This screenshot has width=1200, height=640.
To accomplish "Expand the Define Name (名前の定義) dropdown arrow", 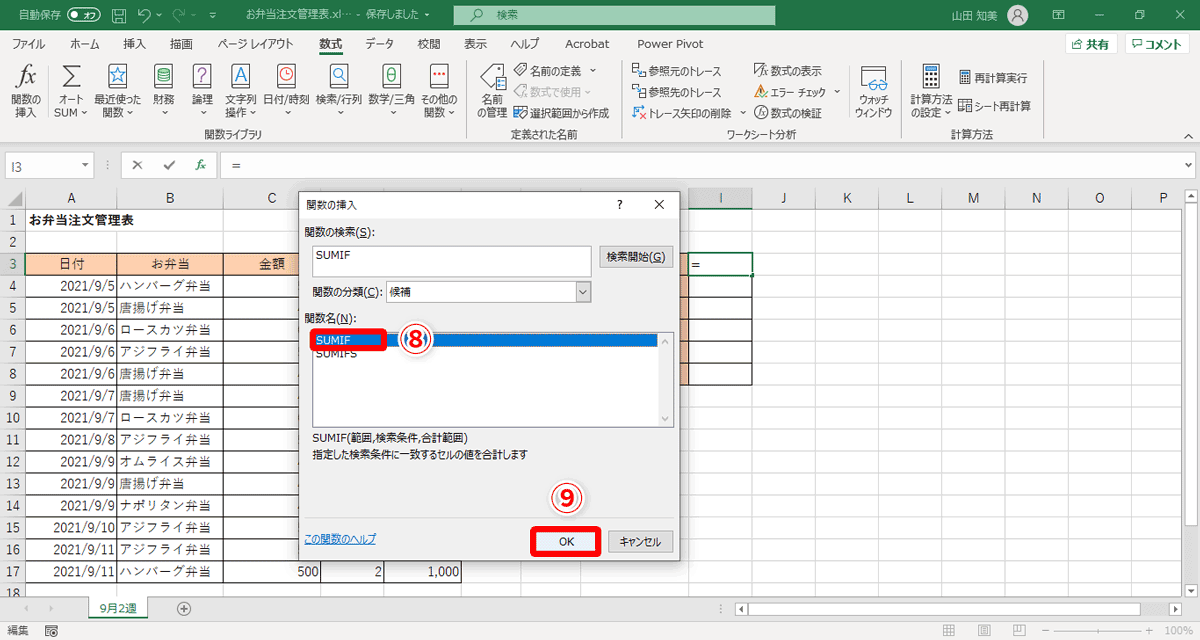I will point(592,71).
